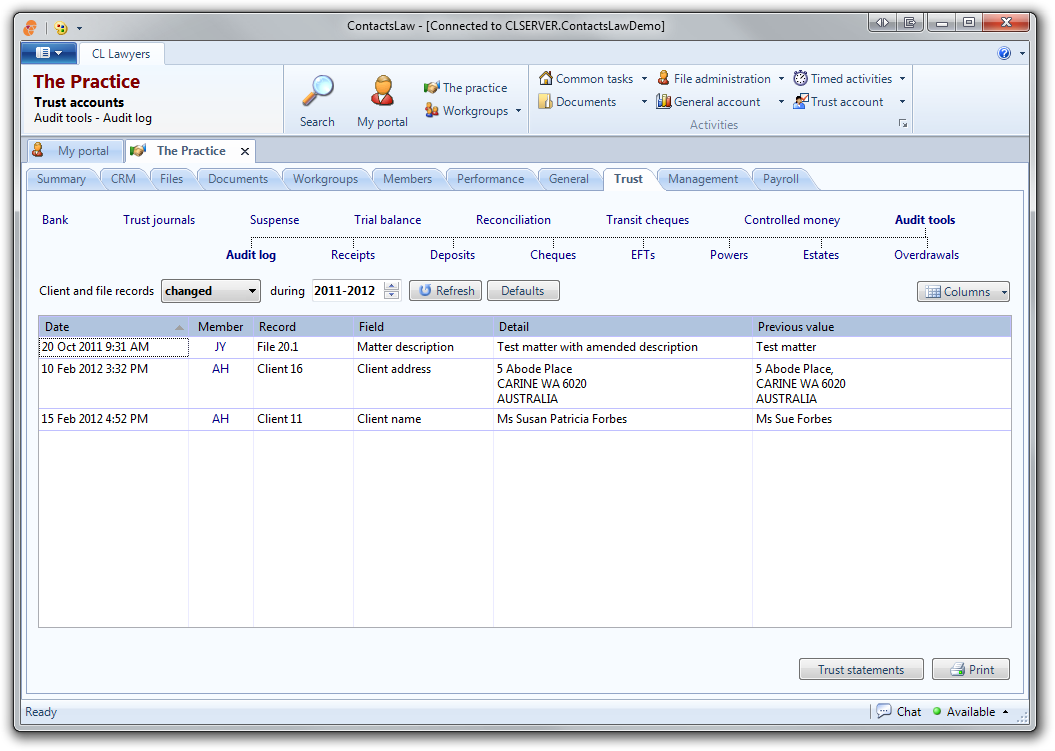The height and width of the screenshot is (751, 1055).
Task: Select the '15 Feb 2012 4:52 PM' date cell
Action: coord(114,419)
